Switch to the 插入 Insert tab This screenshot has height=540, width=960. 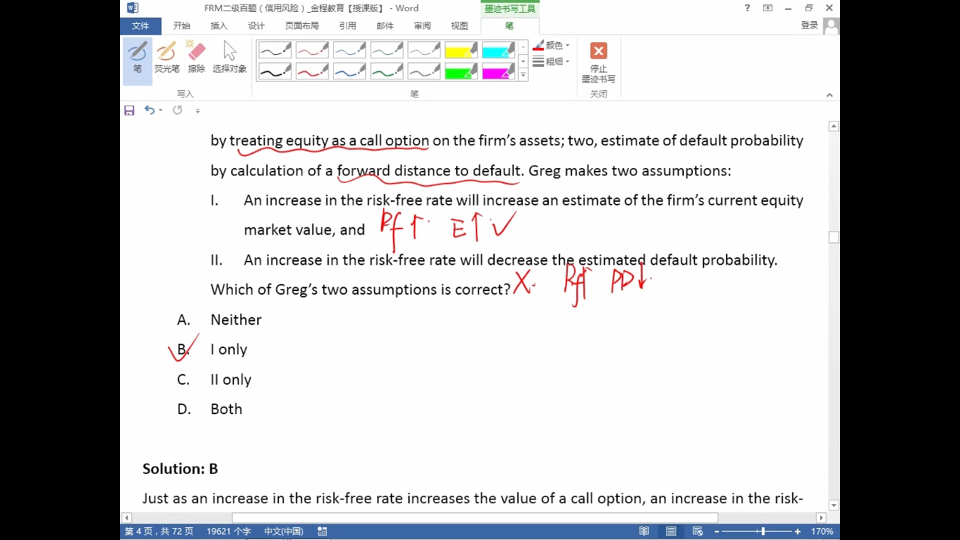coord(219,26)
